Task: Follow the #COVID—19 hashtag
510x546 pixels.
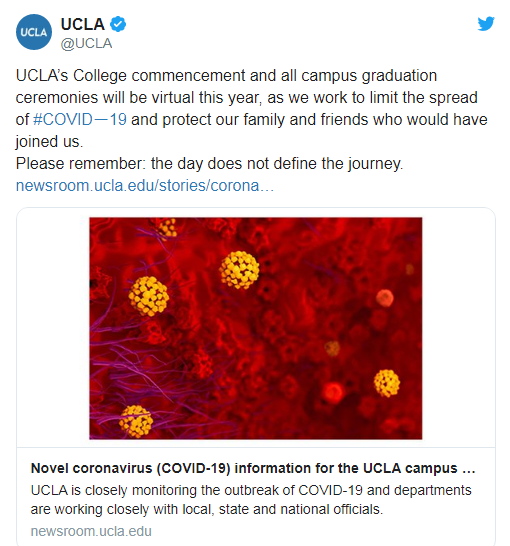Action: pos(80,119)
